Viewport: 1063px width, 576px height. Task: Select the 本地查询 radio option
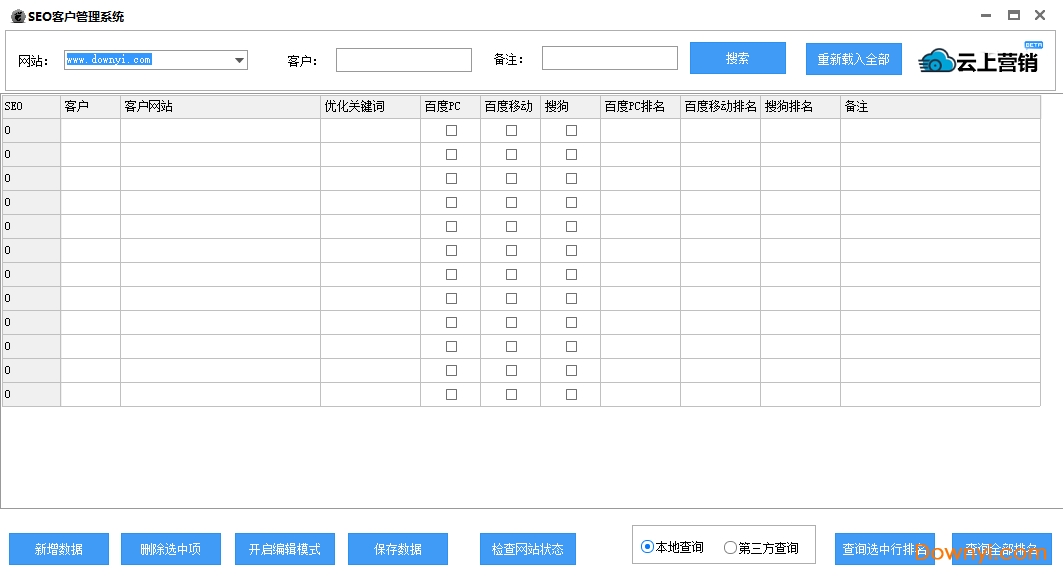[650, 546]
